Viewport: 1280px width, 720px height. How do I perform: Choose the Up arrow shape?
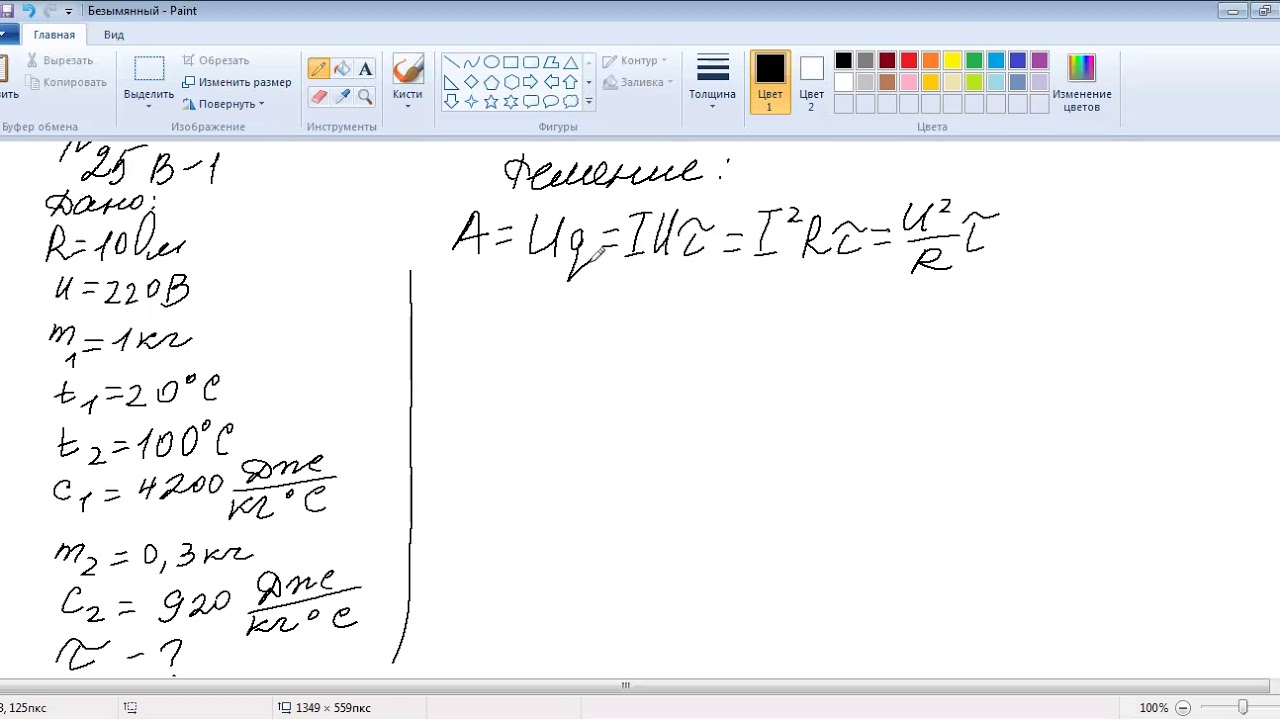click(x=571, y=82)
